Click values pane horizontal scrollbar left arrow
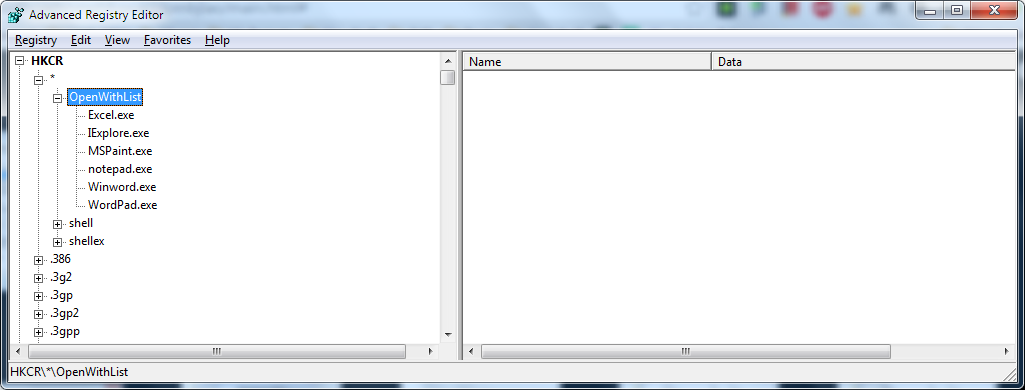This screenshot has width=1025, height=390. click(471, 351)
